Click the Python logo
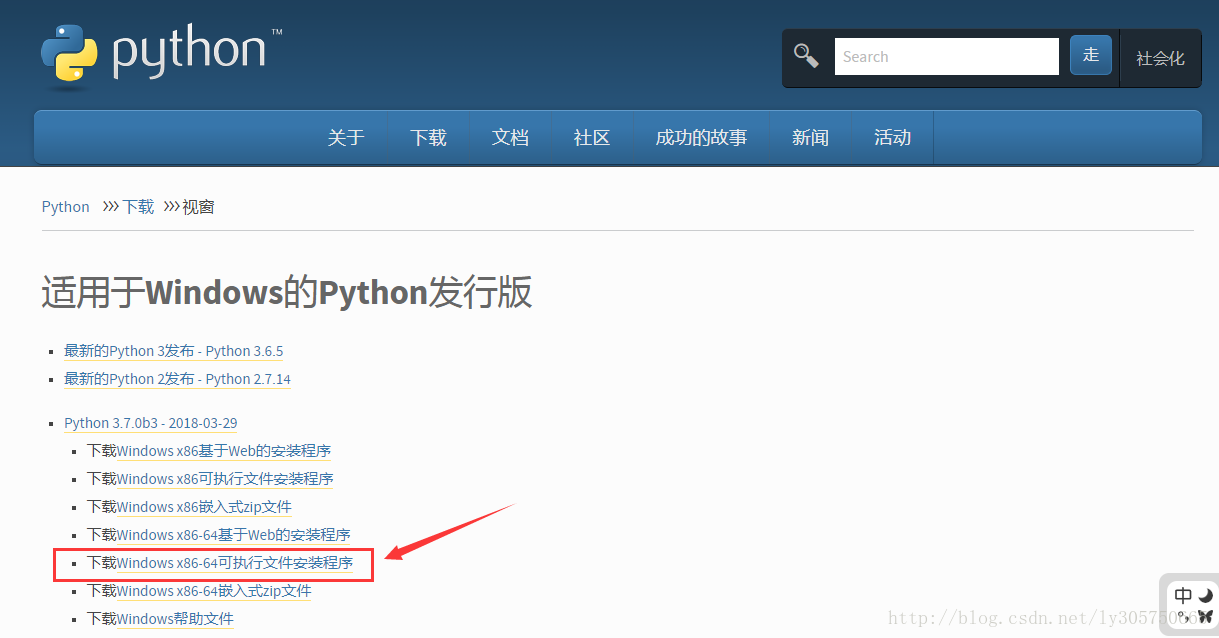1219x638 pixels. [x=162, y=54]
